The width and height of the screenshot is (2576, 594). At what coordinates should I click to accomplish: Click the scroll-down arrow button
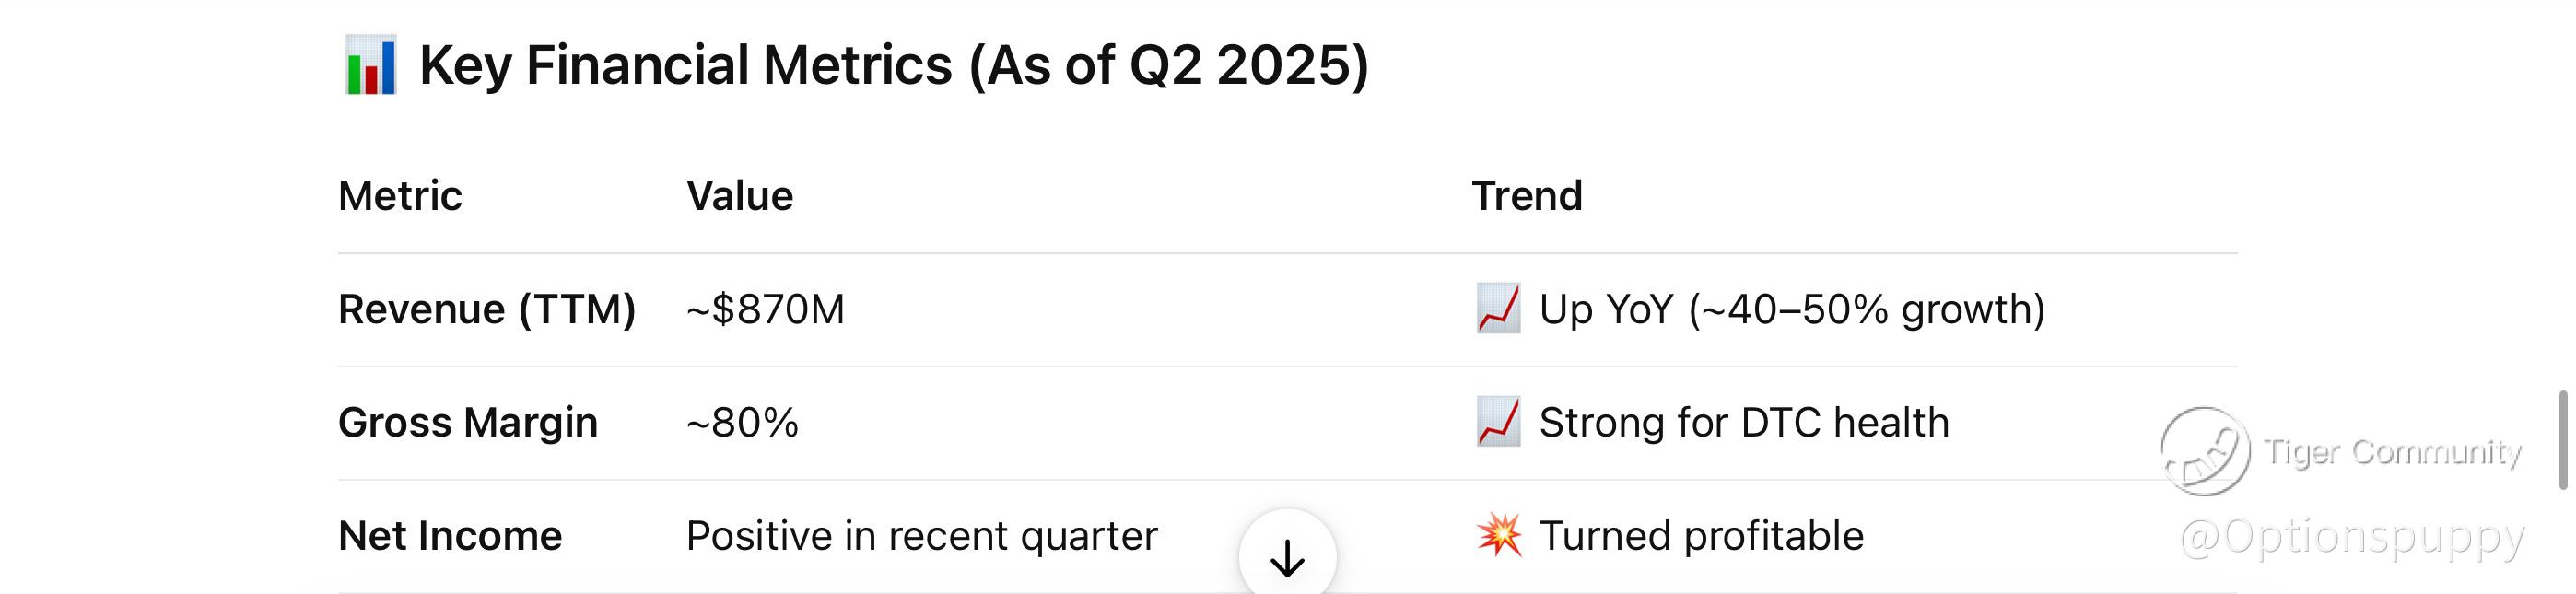click(1287, 556)
